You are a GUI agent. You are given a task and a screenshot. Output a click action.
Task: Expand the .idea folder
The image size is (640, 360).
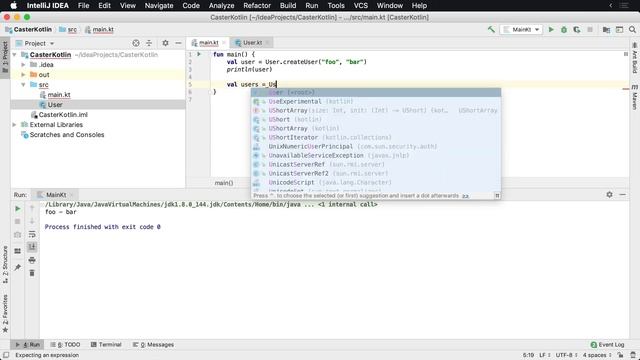pyautogui.click(x=23, y=64)
